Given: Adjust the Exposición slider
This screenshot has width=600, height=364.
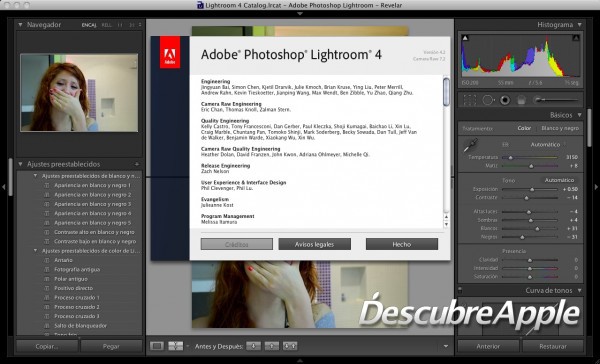Looking at the screenshot, I should [x=530, y=189].
